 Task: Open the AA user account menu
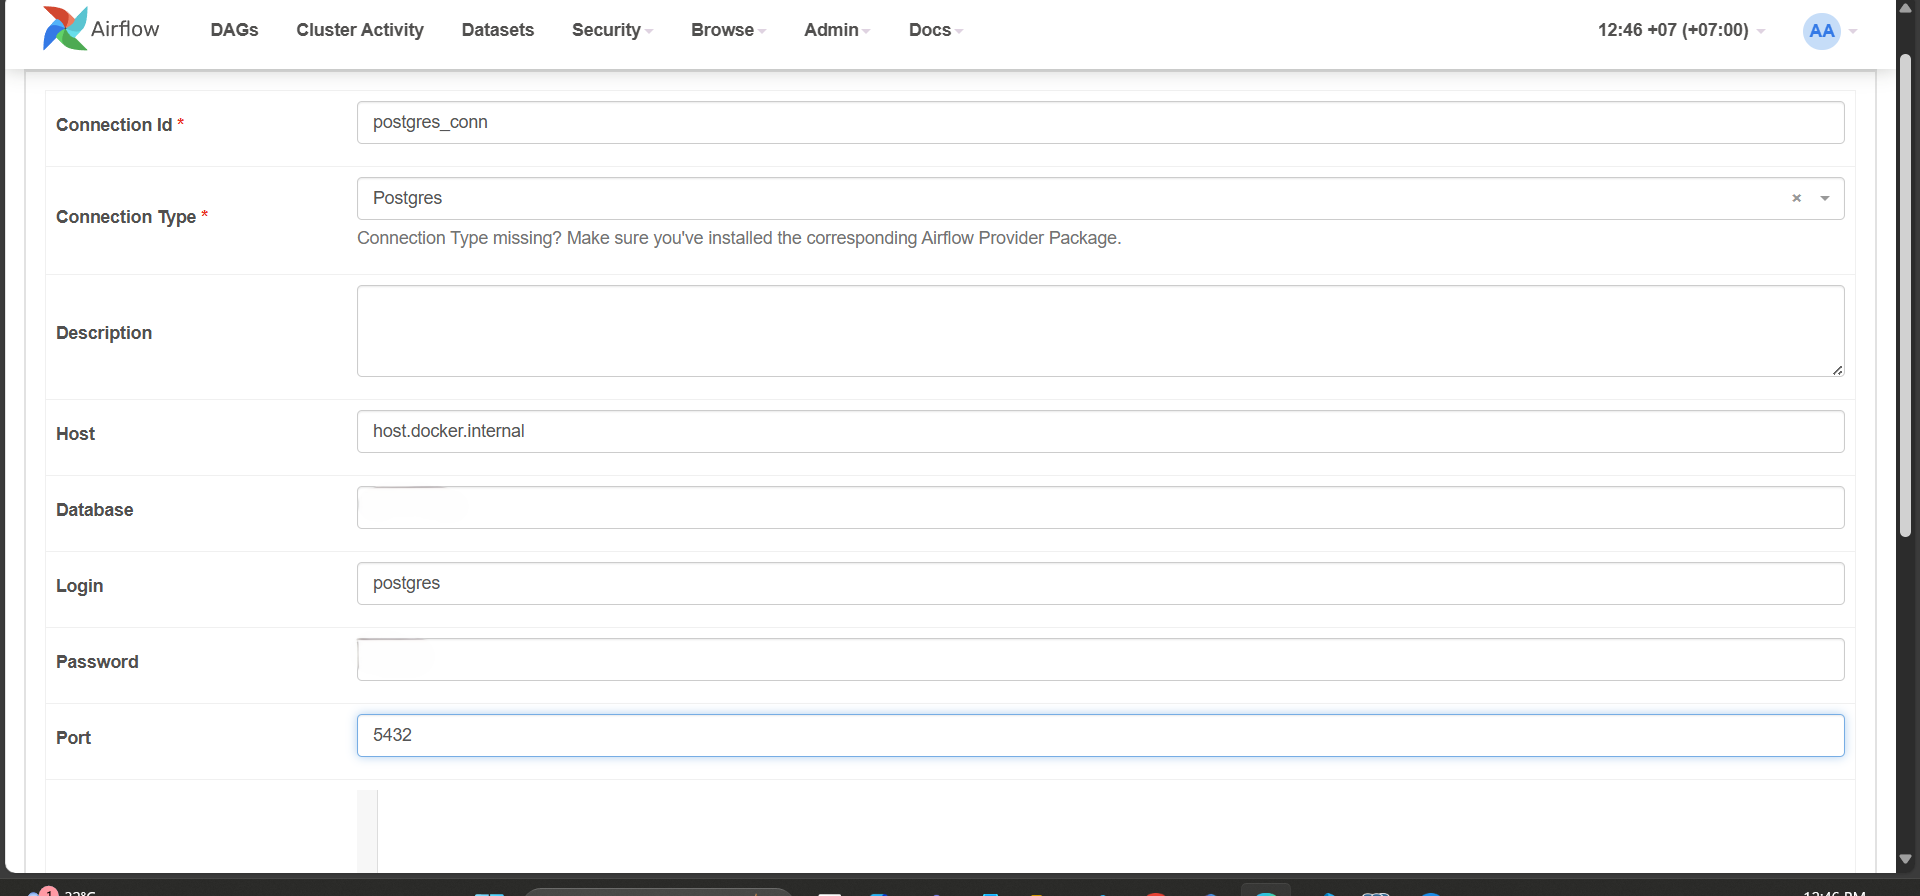[x=1830, y=31]
